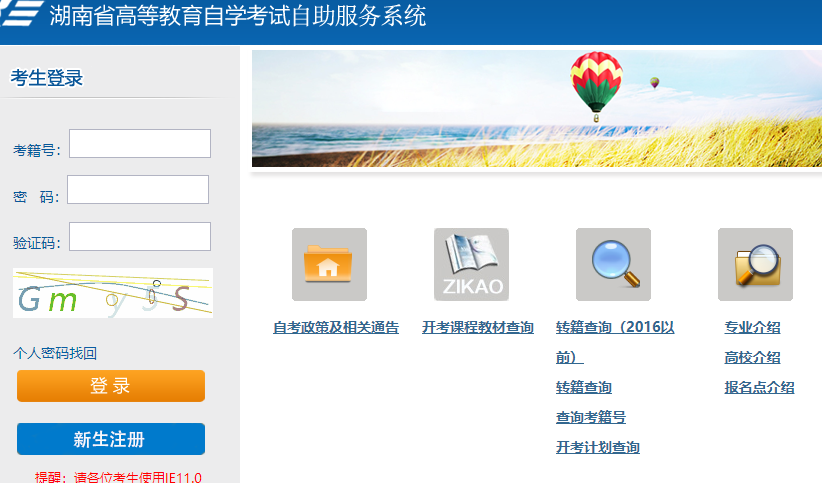The width and height of the screenshot is (822, 483).
Task: Open 转籍查询（2016以前）link
Action: coord(615,342)
